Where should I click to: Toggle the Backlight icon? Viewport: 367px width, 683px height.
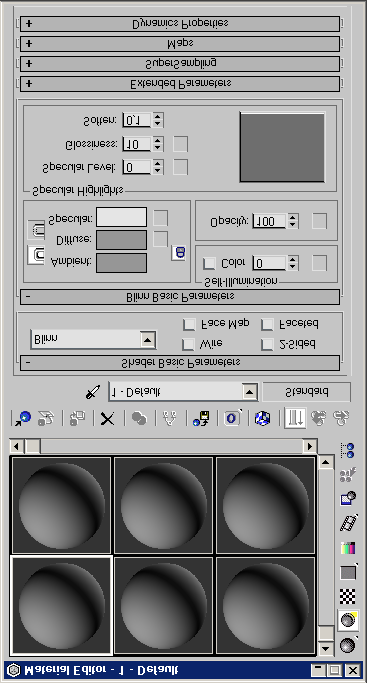coord(348,620)
